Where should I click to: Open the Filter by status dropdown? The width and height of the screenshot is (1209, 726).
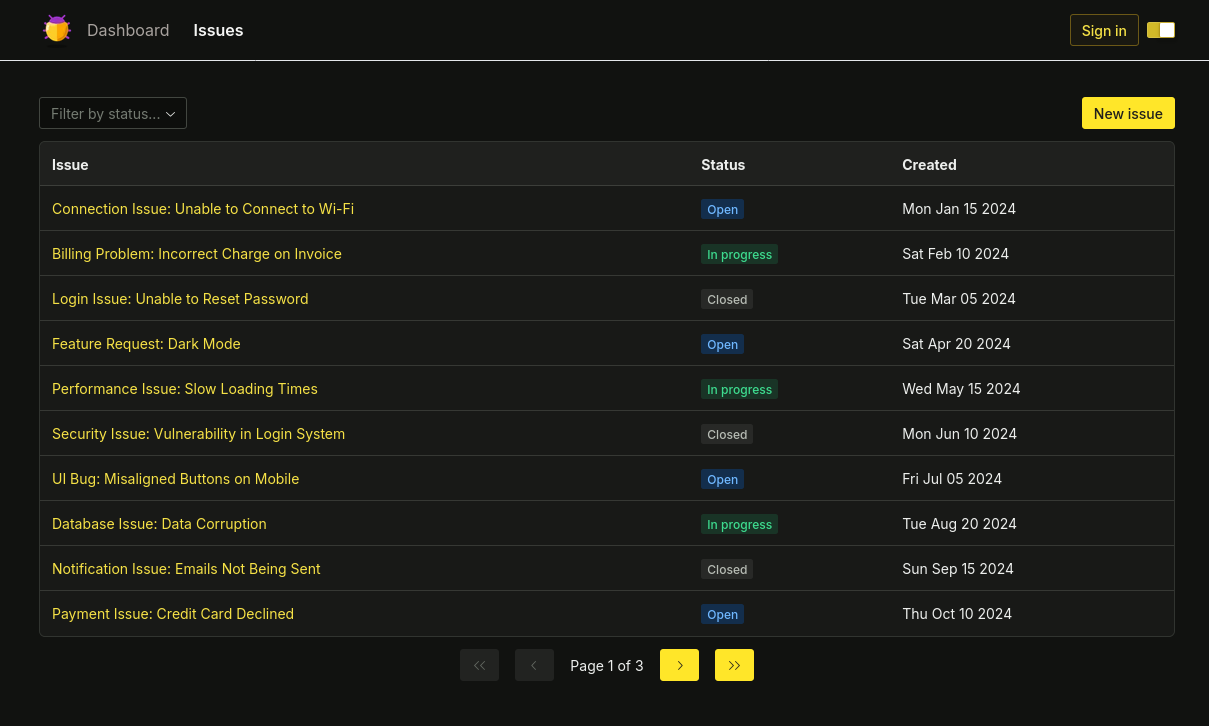(x=113, y=113)
